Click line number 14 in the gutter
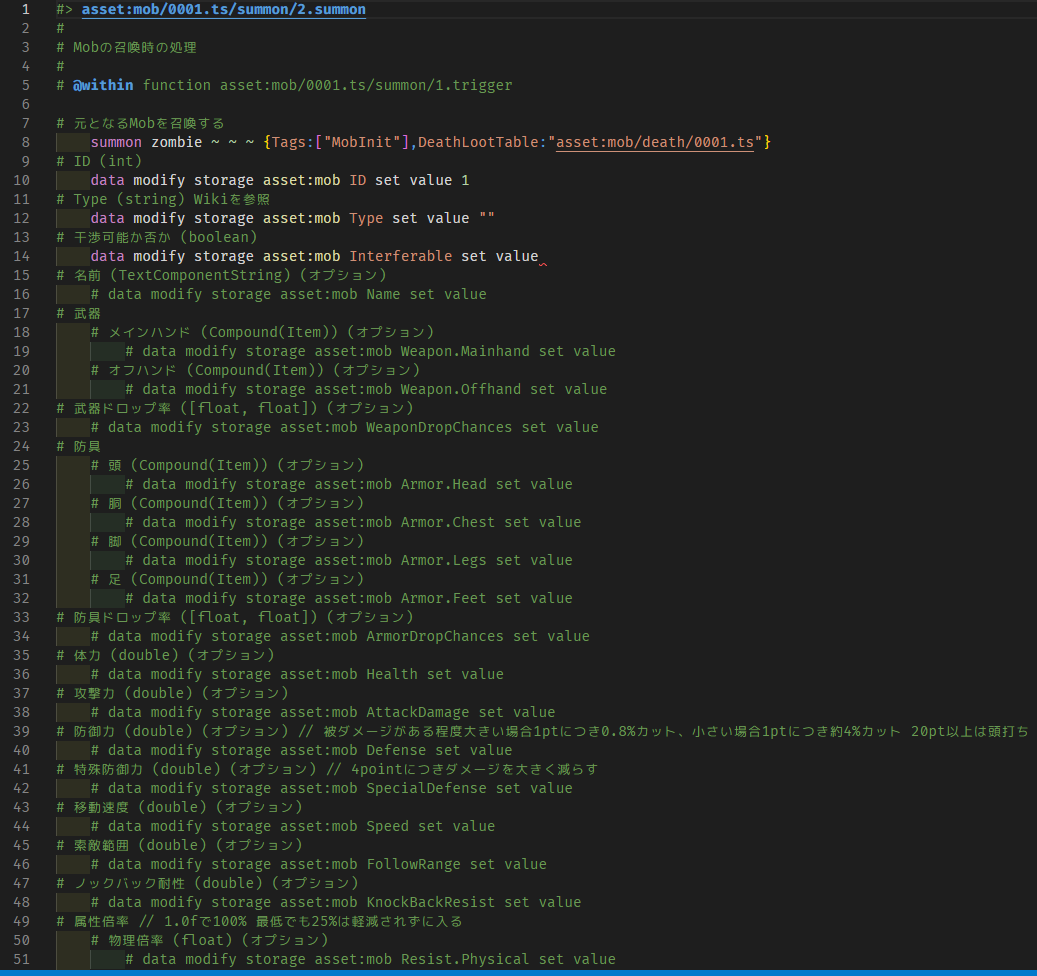 point(22,257)
